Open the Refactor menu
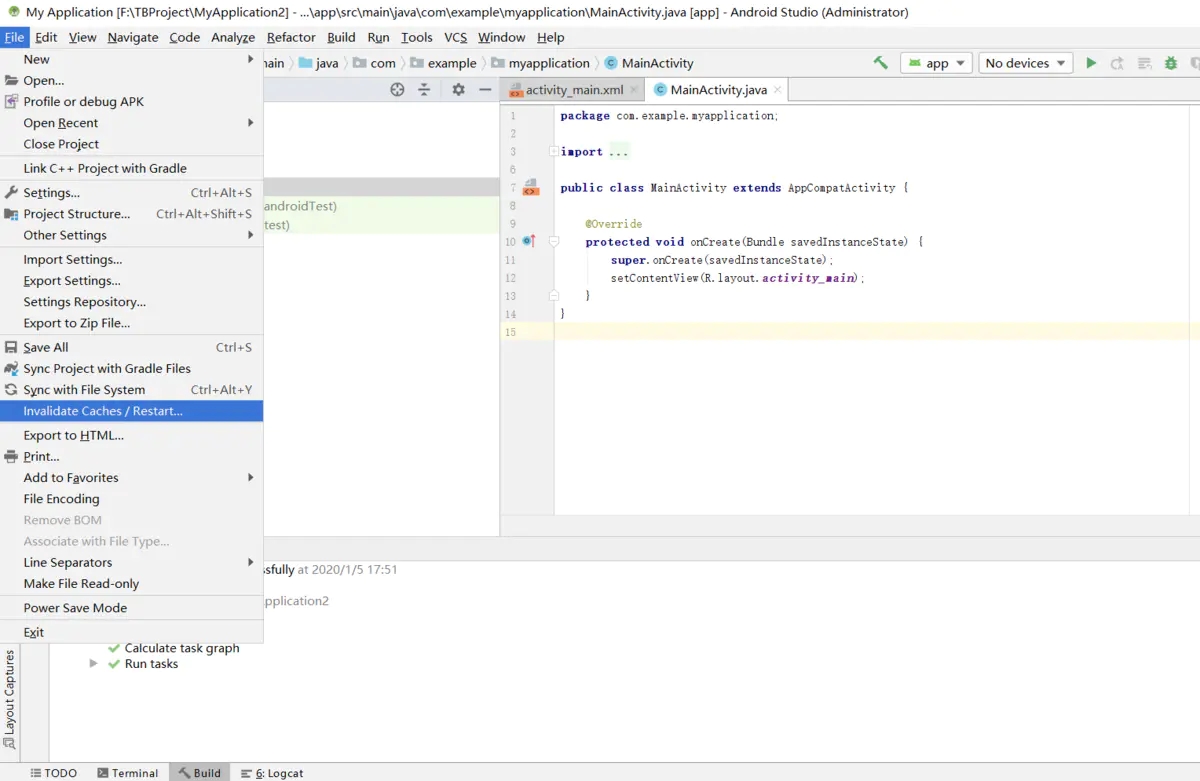1200x781 pixels. [x=291, y=37]
